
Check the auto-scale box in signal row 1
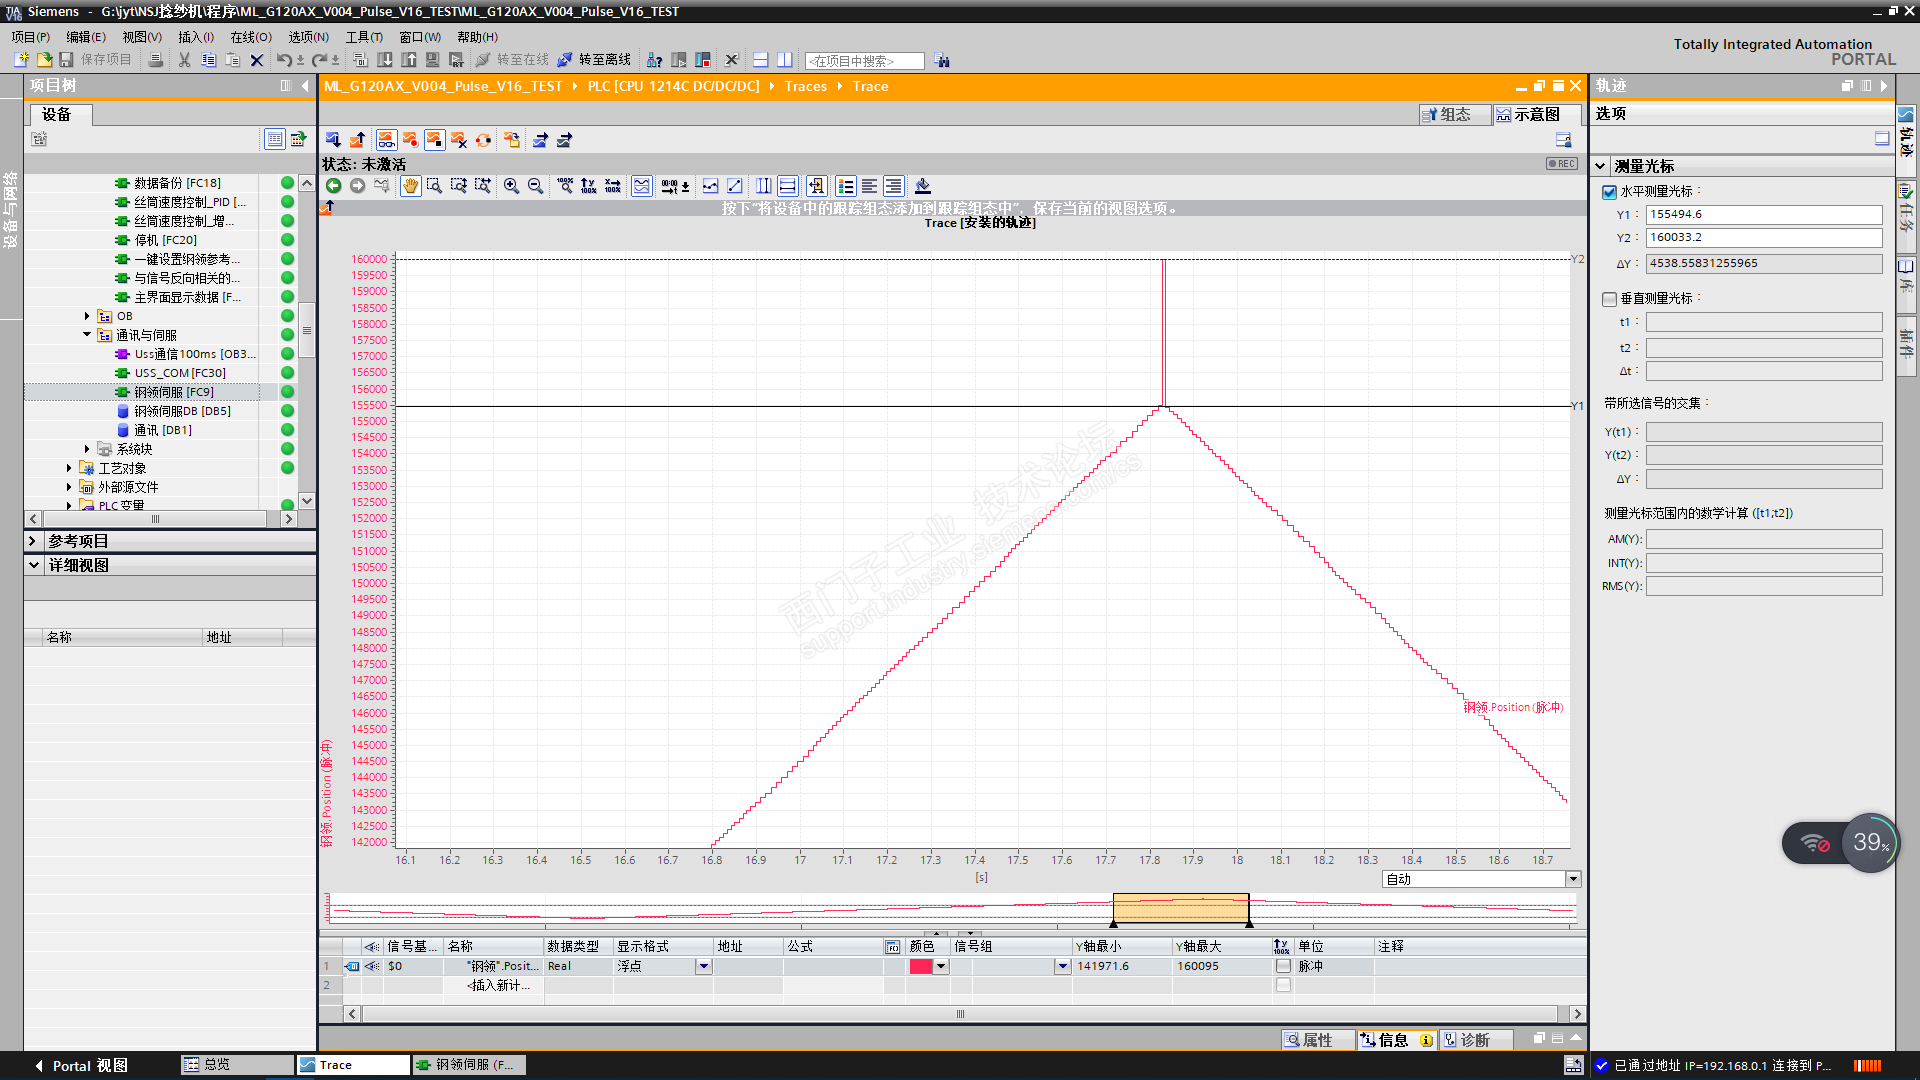click(x=1283, y=966)
